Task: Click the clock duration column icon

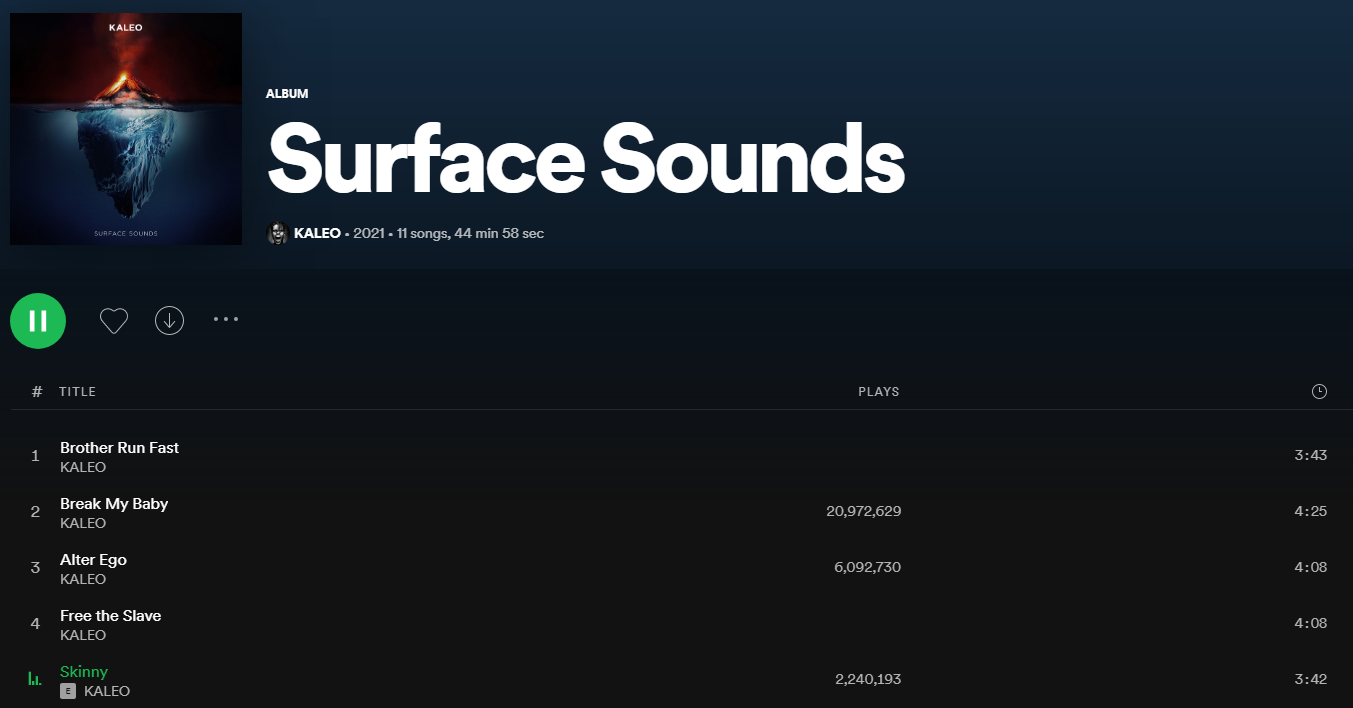Action: (x=1319, y=391)
